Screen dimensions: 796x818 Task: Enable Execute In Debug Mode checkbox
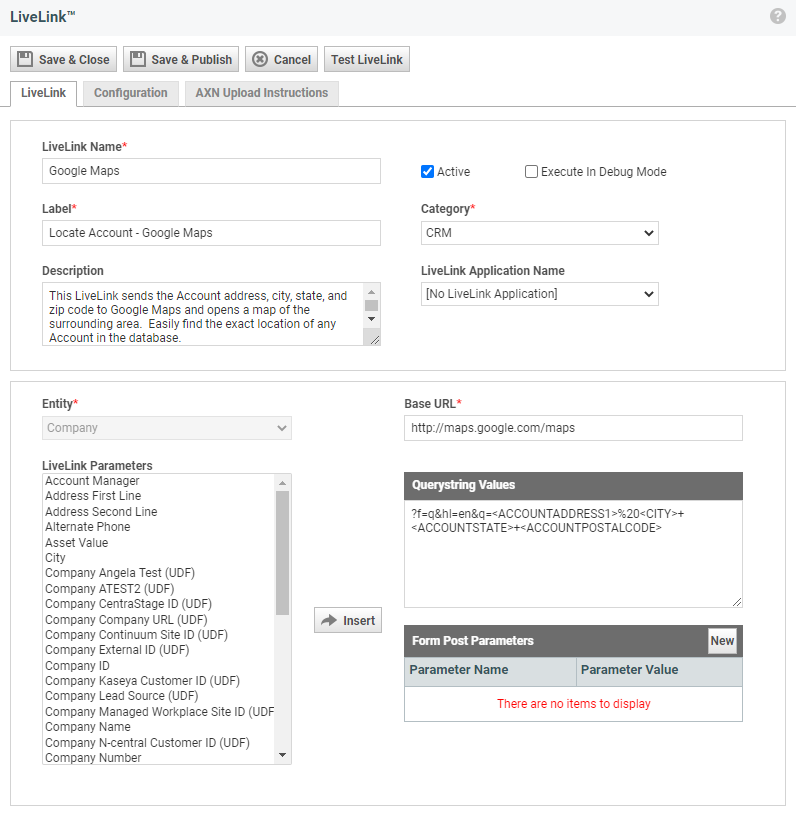(531, 172)
